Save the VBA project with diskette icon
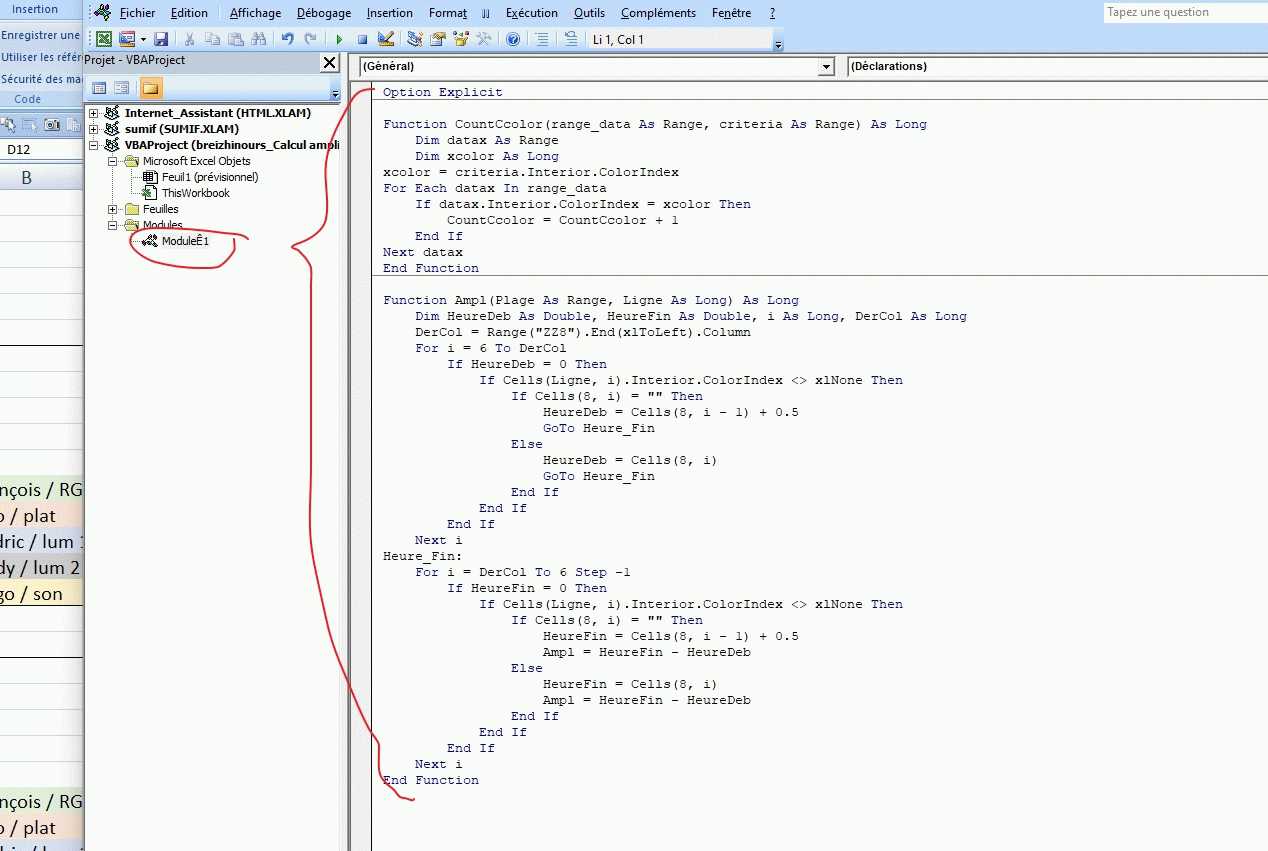The image size is (1268, 851). [160, 39]
